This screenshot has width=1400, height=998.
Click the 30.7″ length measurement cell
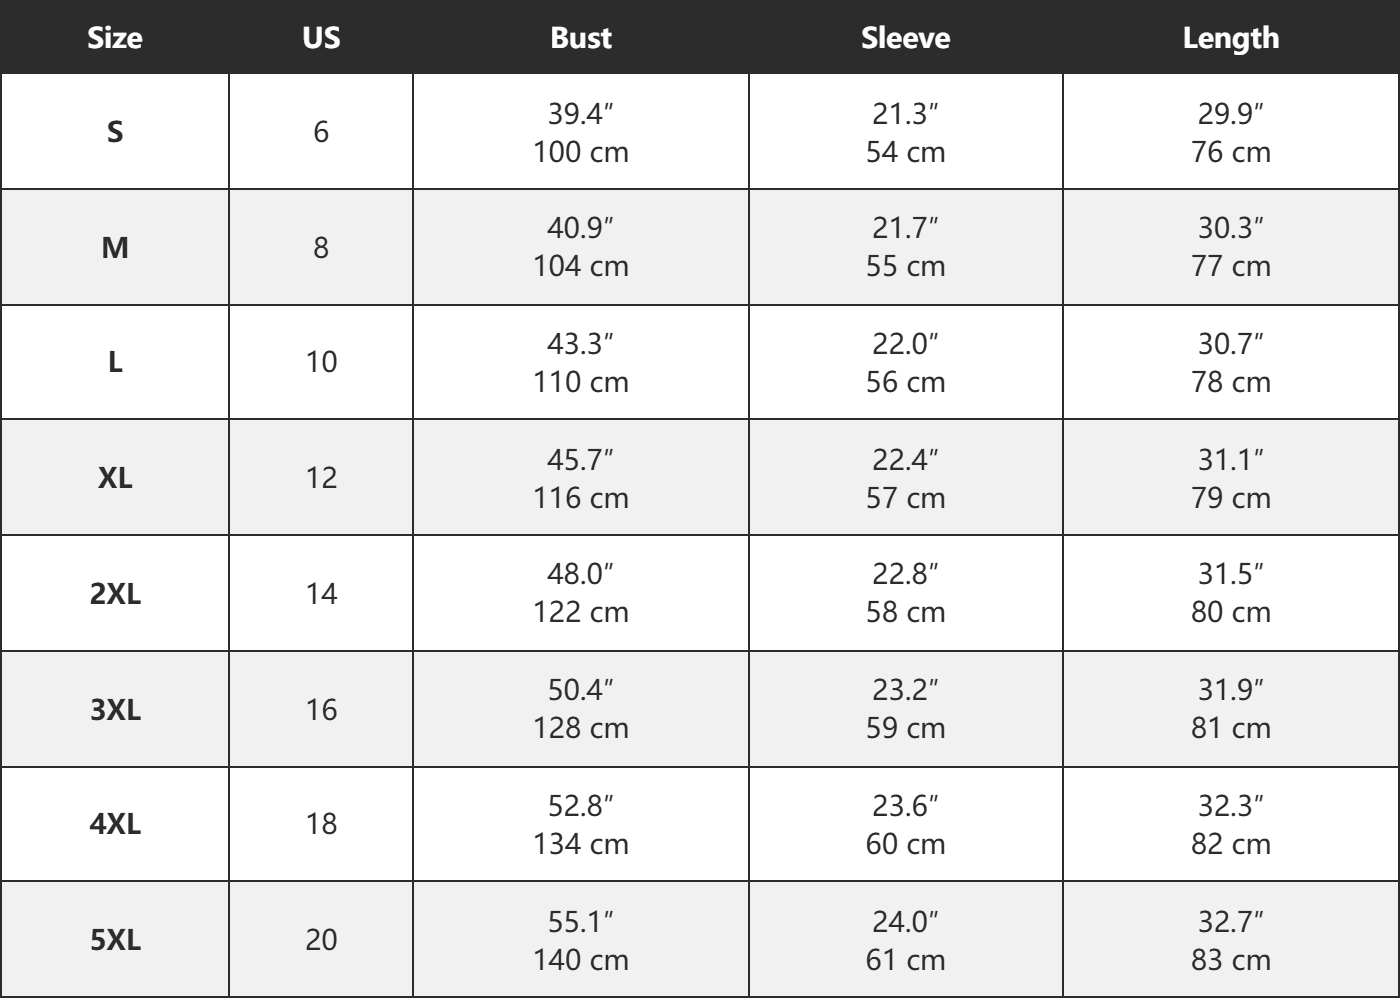point(1231,344)
